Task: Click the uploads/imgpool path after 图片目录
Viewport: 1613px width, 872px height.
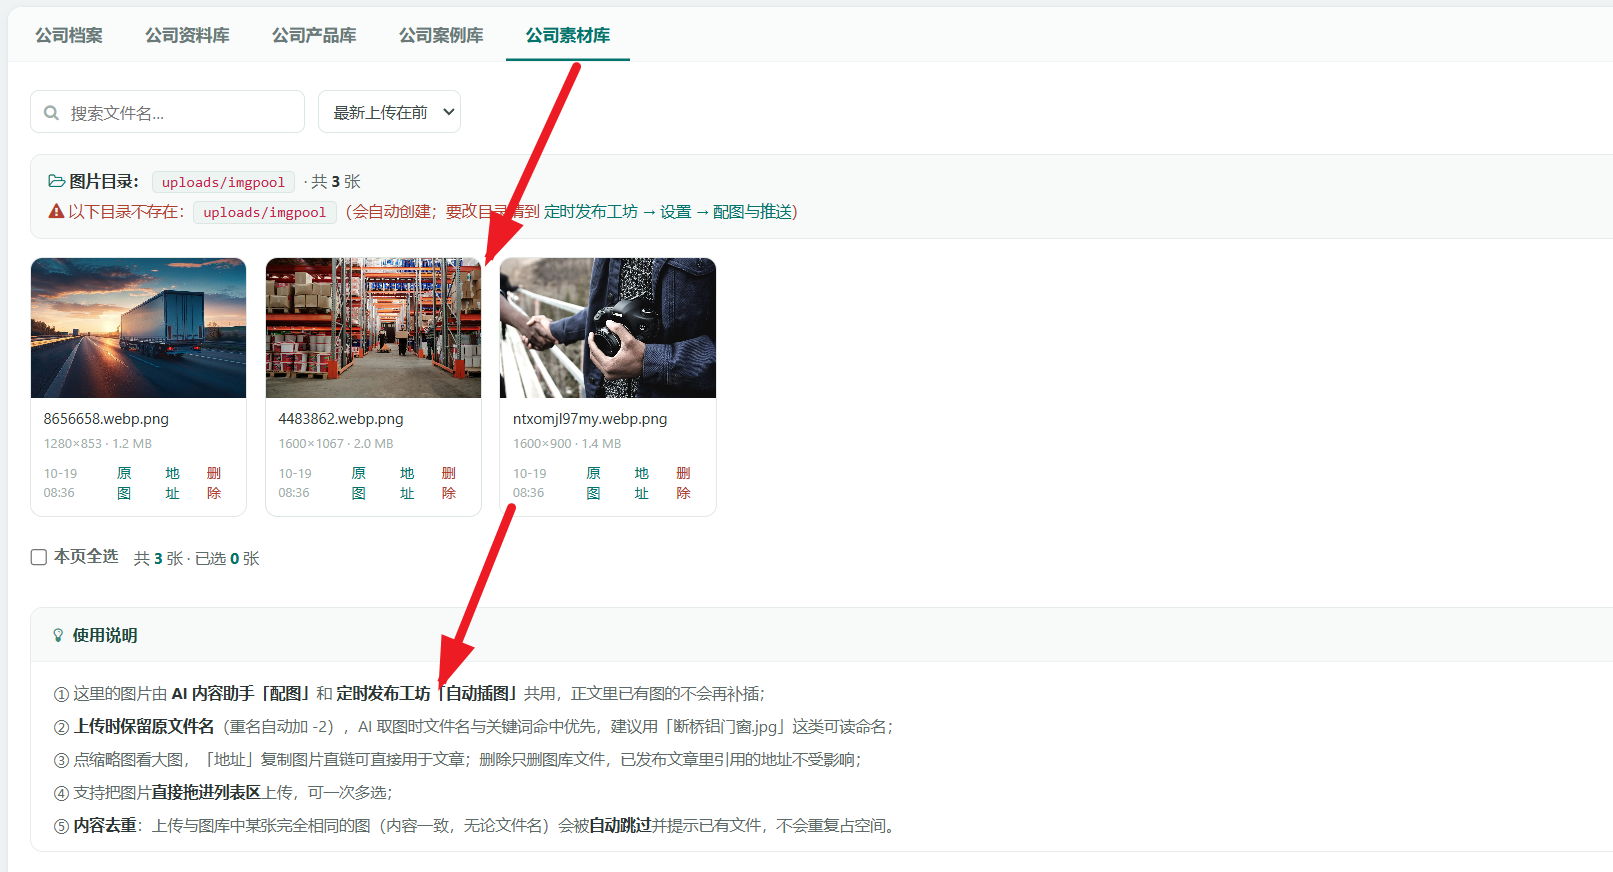Action: pyautogui.click(x=223, y=182)
